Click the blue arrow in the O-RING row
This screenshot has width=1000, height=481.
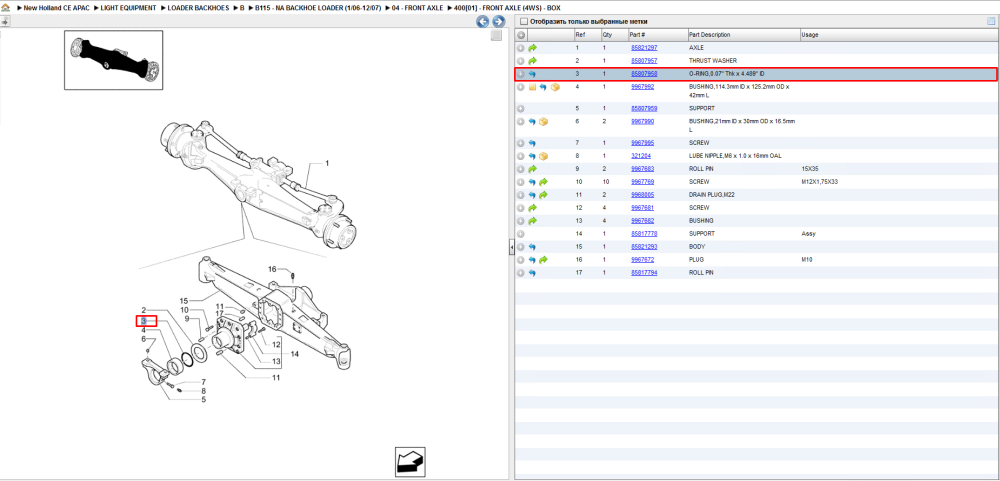[532, 74]
